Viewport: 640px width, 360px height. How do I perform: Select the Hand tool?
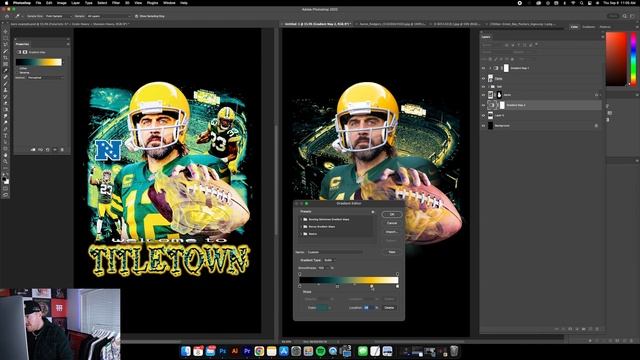click(5, 155)
